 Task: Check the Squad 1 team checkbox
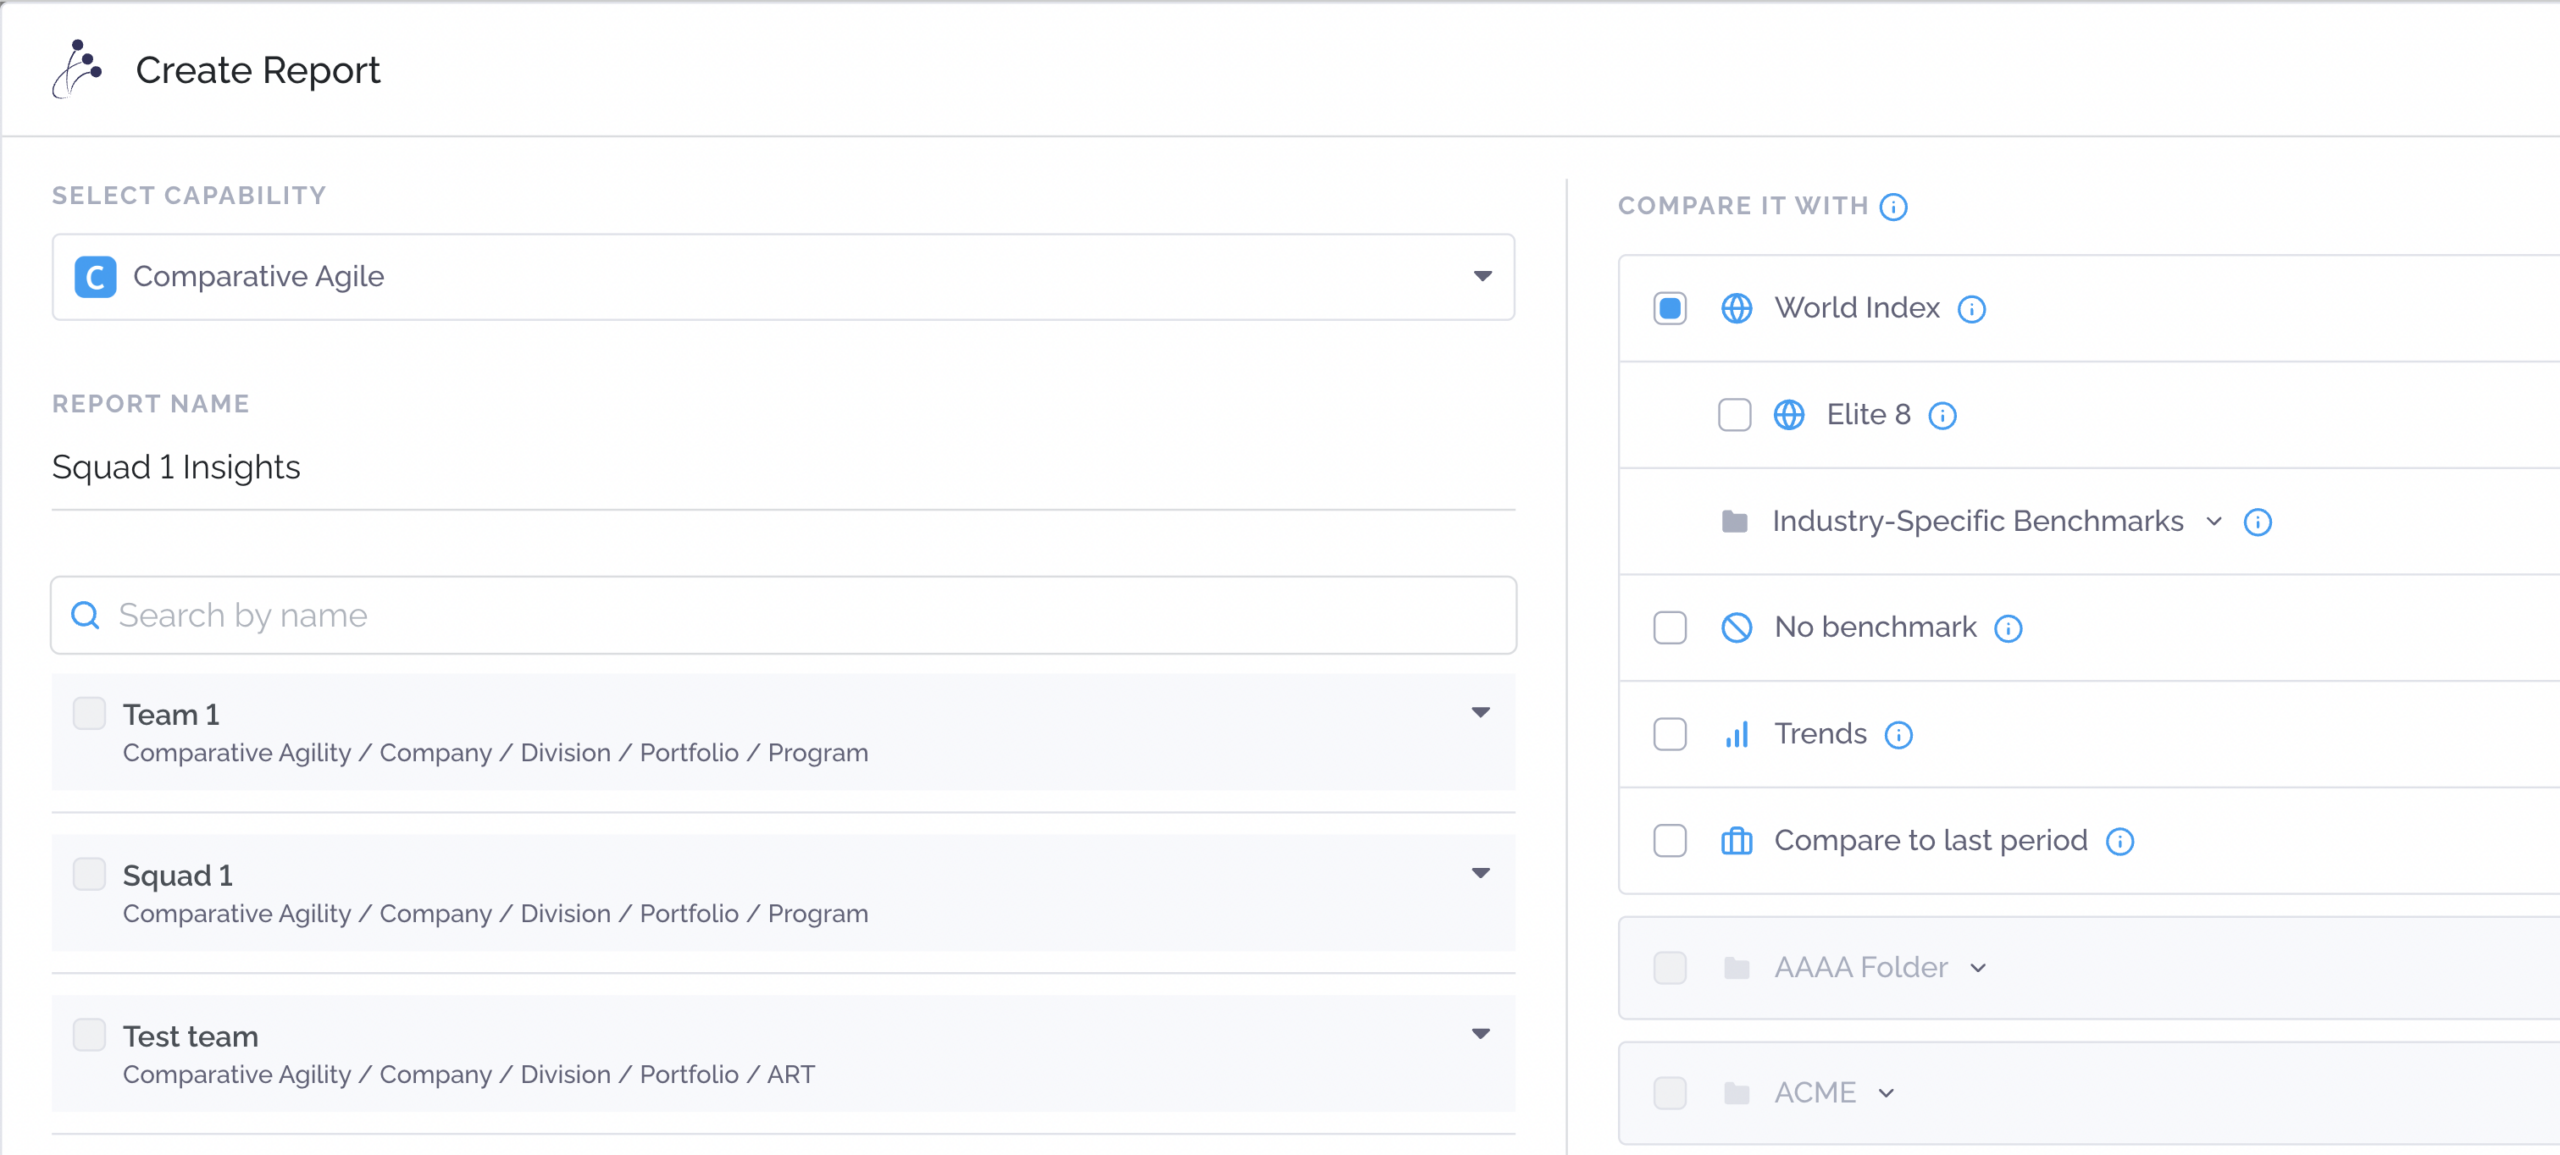pos(90,874)
